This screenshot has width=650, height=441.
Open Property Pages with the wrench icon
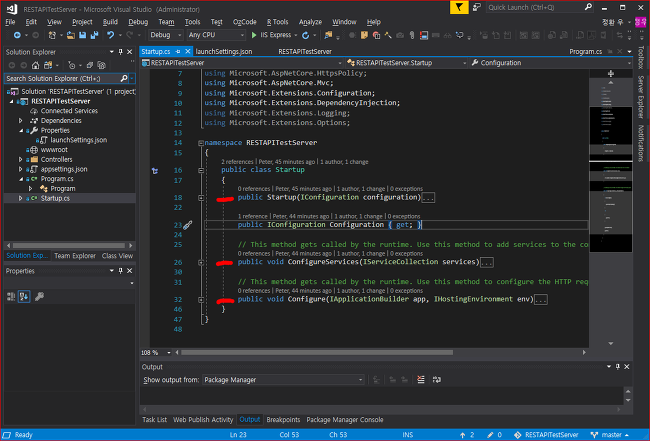[39, 296]
